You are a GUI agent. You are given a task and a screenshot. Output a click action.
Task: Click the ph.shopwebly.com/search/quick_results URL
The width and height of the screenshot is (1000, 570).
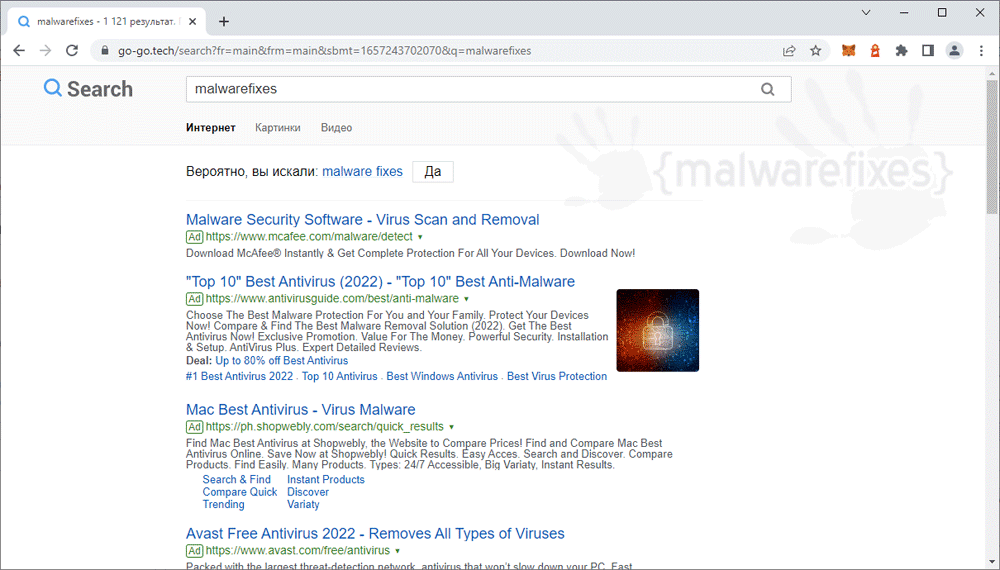pos(325,427)
